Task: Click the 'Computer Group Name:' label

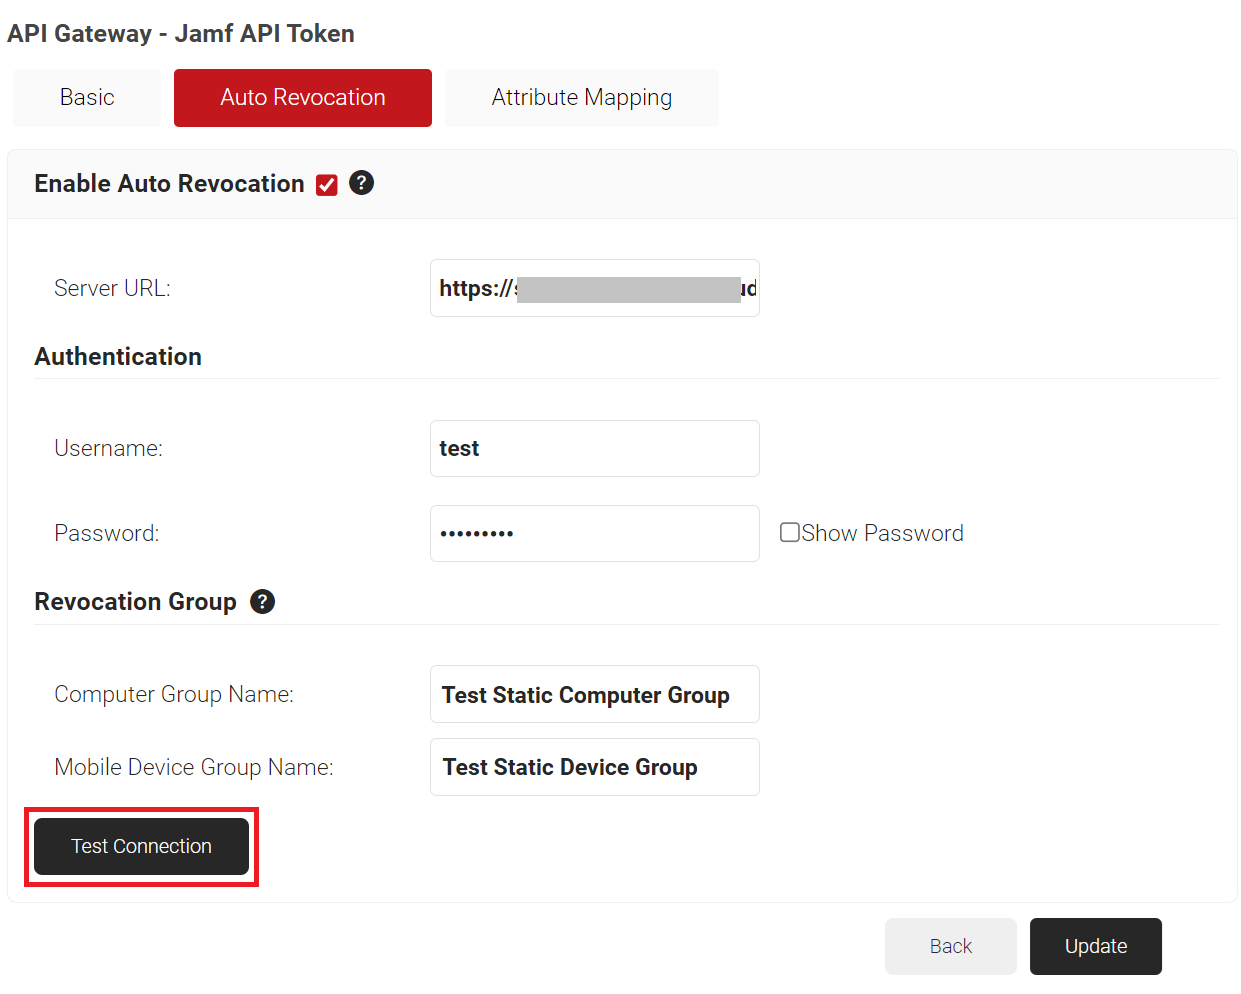Action: (174, 694)
